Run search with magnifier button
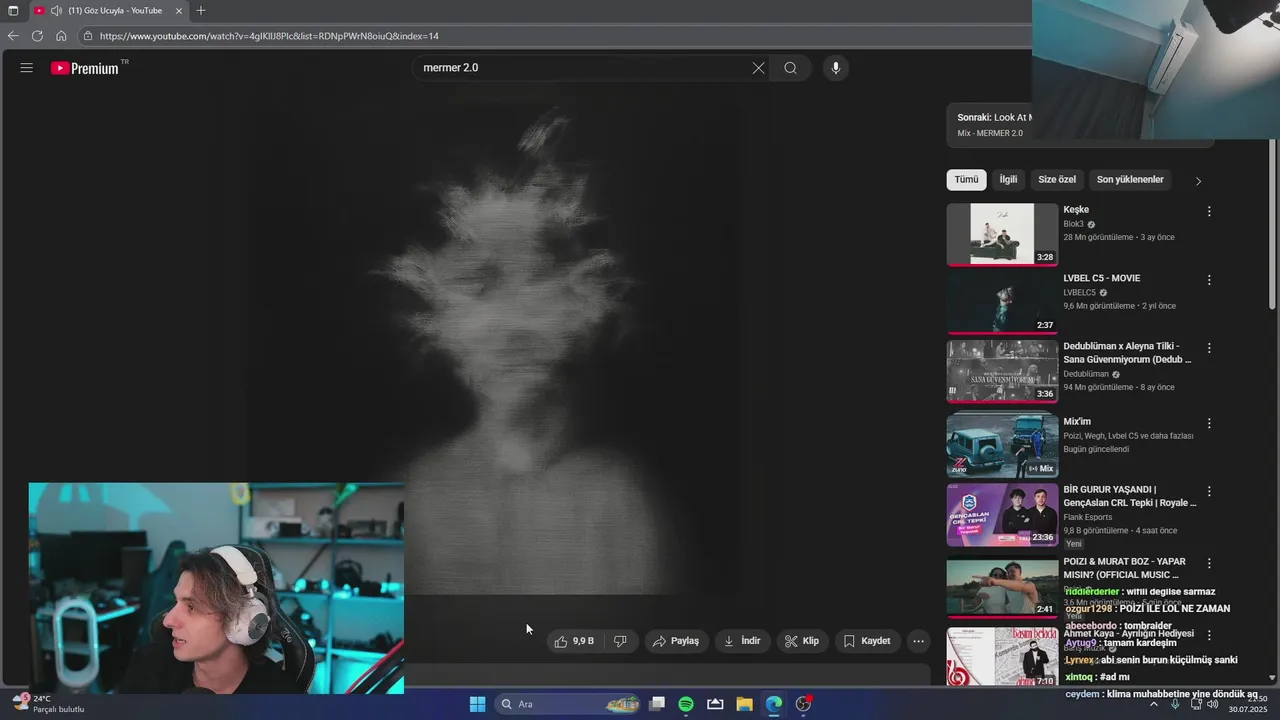The width and height of the screenshot is (1280, 720). point(790,68)
